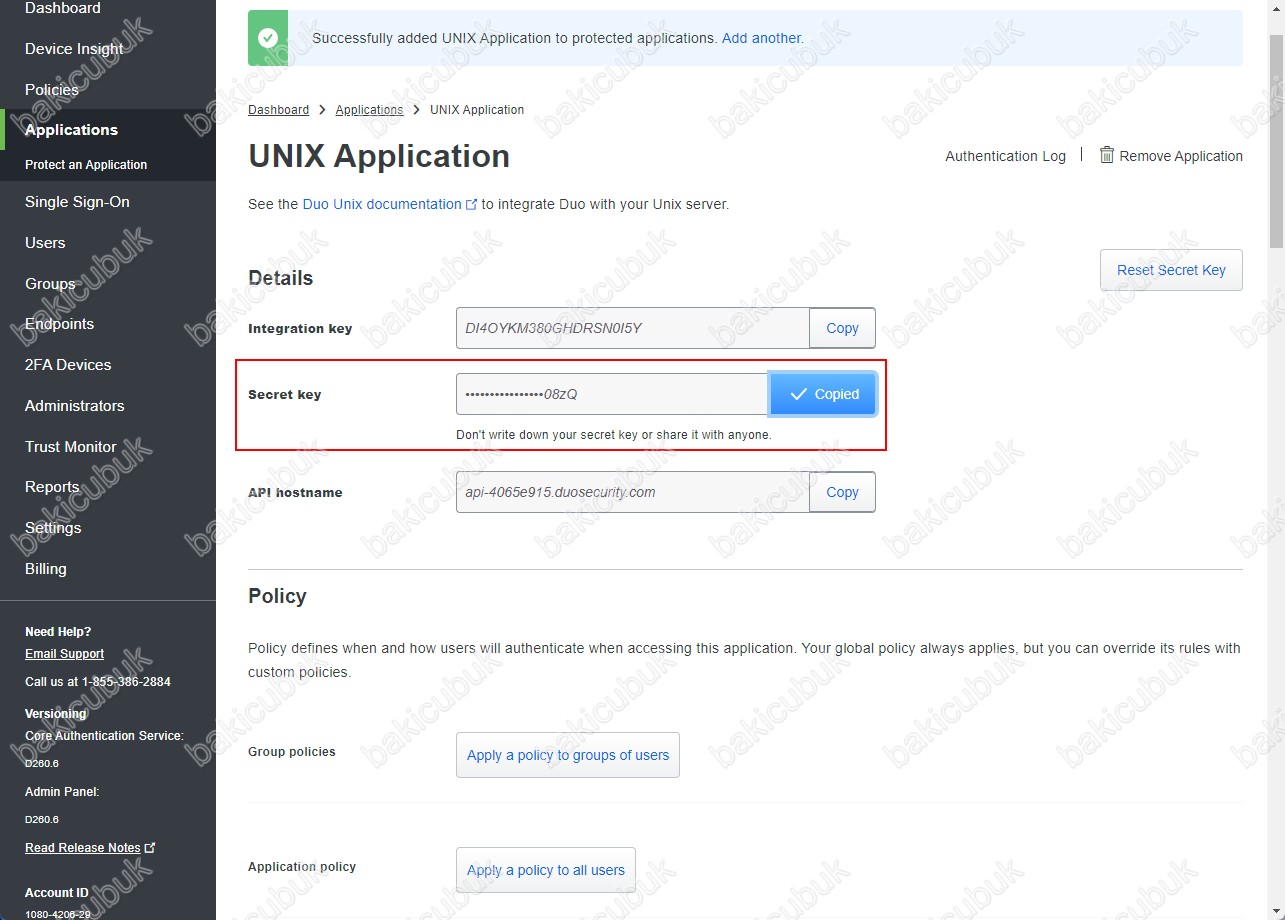Open the Authentication Log link
Image resolution: width=1285 pixels, height=920 pixels.
(x=1005, y=156)
